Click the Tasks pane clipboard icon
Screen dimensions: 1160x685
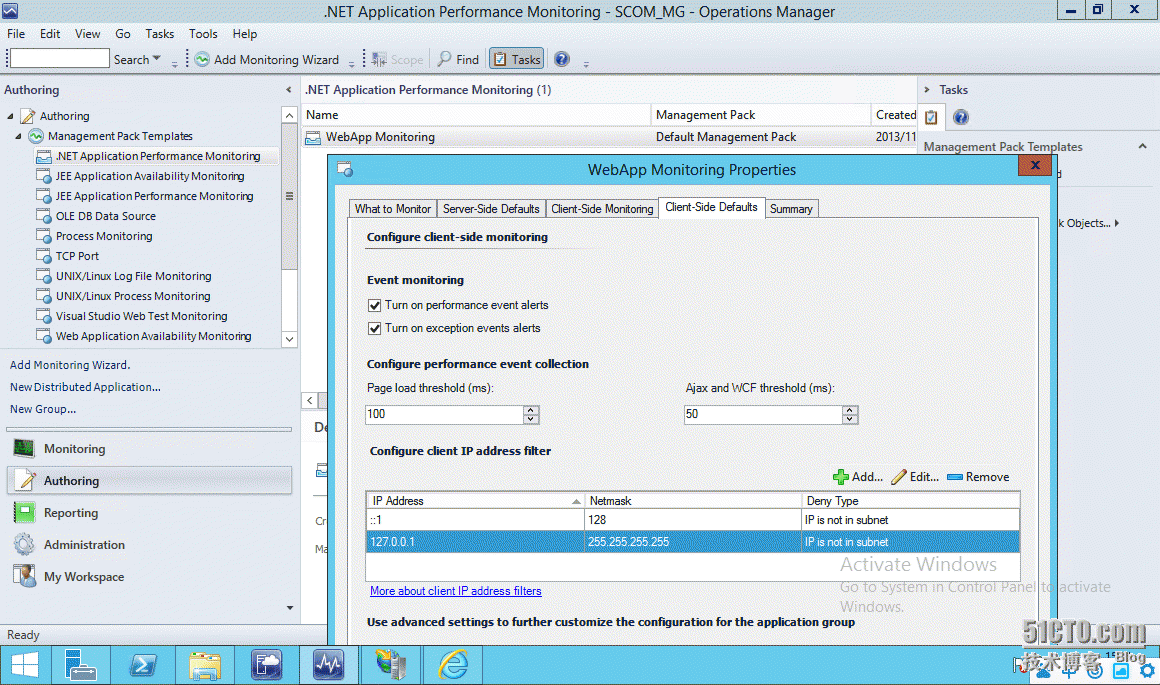tap(931, 117)
